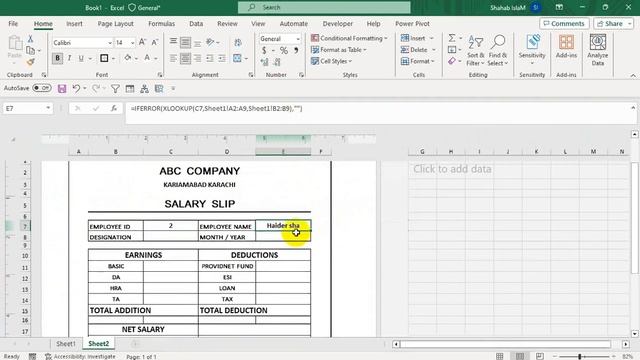Toggle Wrap Text in Alignment group

238,42
